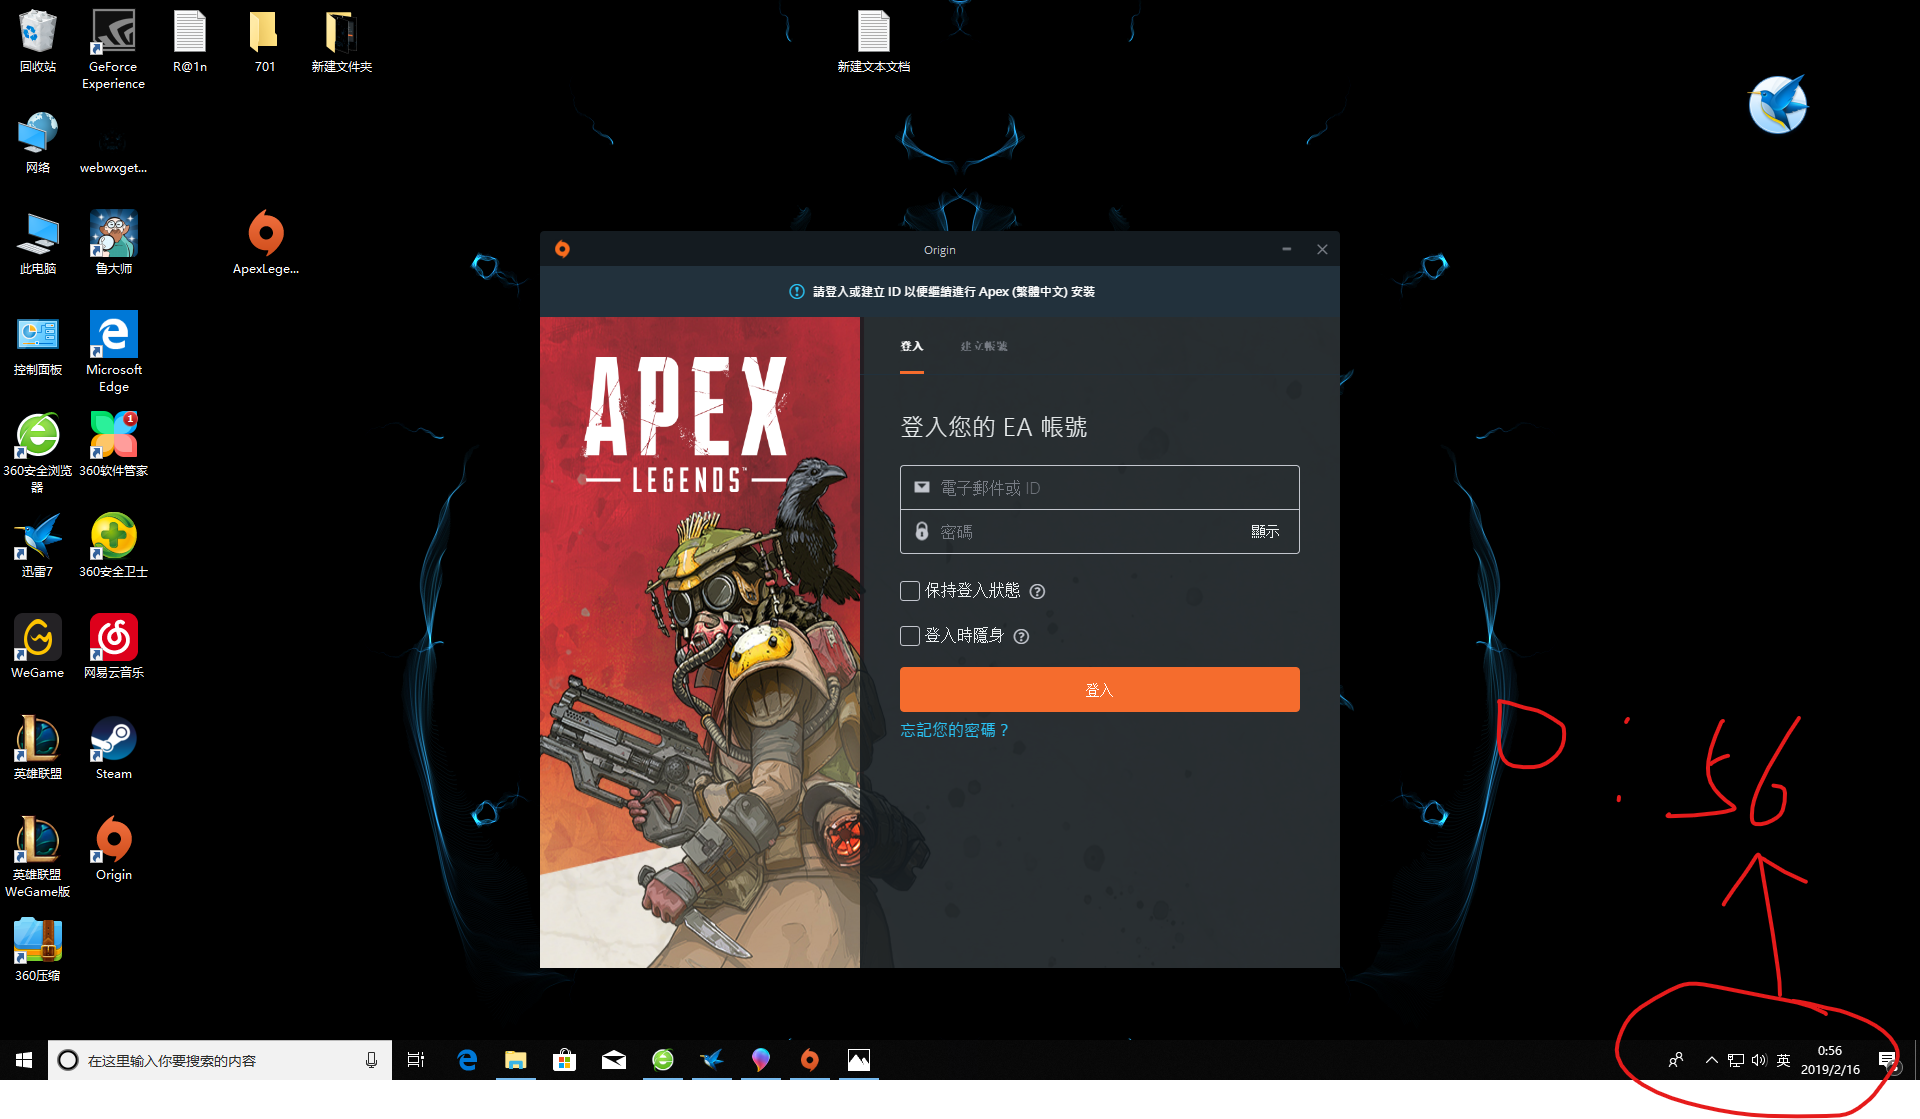
Task: Open the WeGame desktop shortcut
Action: (38, 648)
